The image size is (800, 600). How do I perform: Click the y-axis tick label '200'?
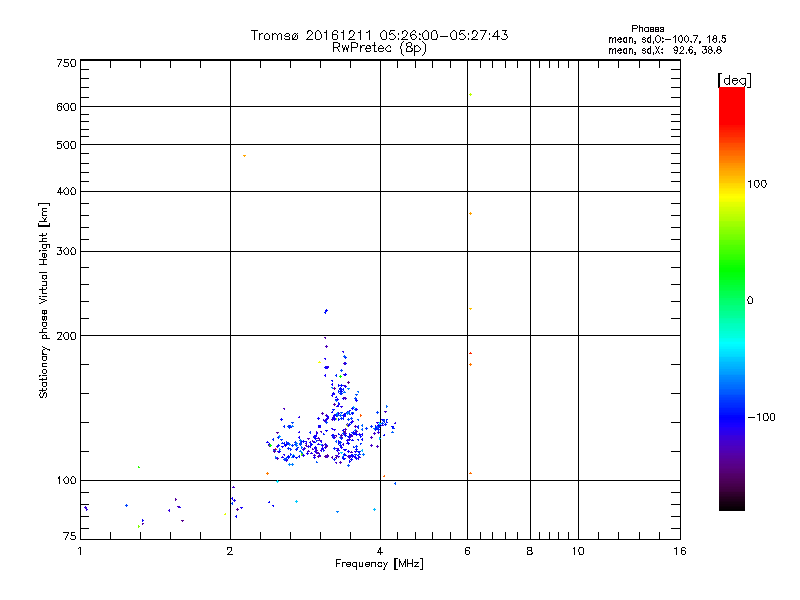[x=66, y=336]
